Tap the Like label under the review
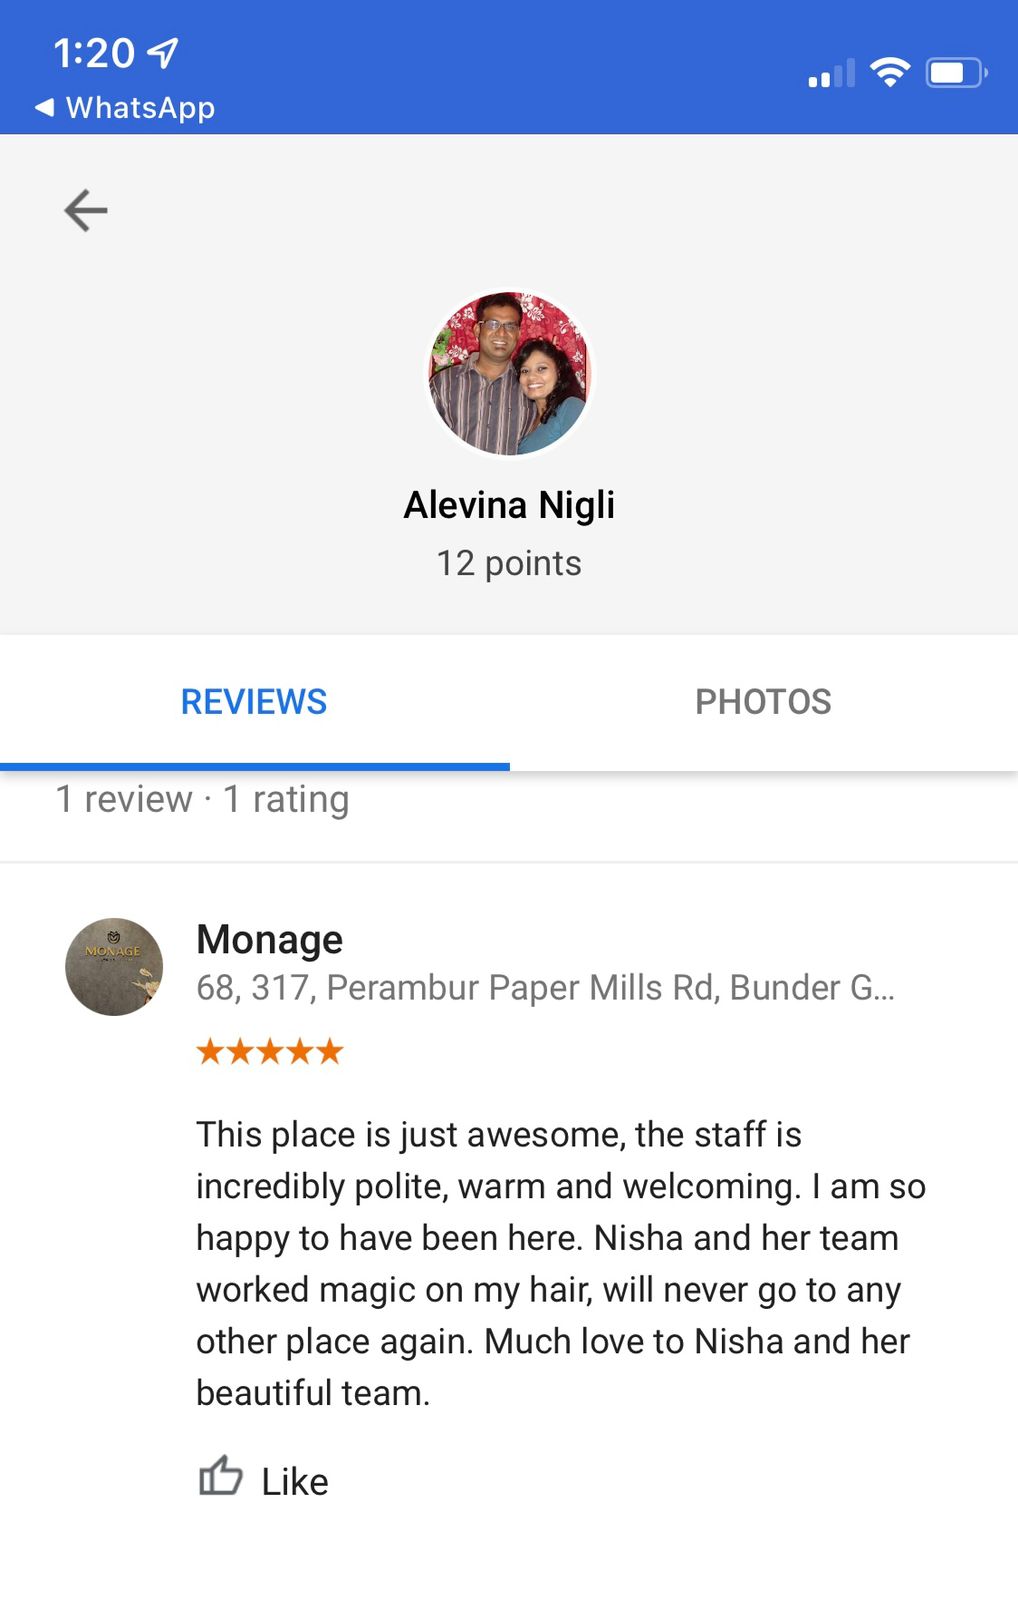 coord(295,1482)
